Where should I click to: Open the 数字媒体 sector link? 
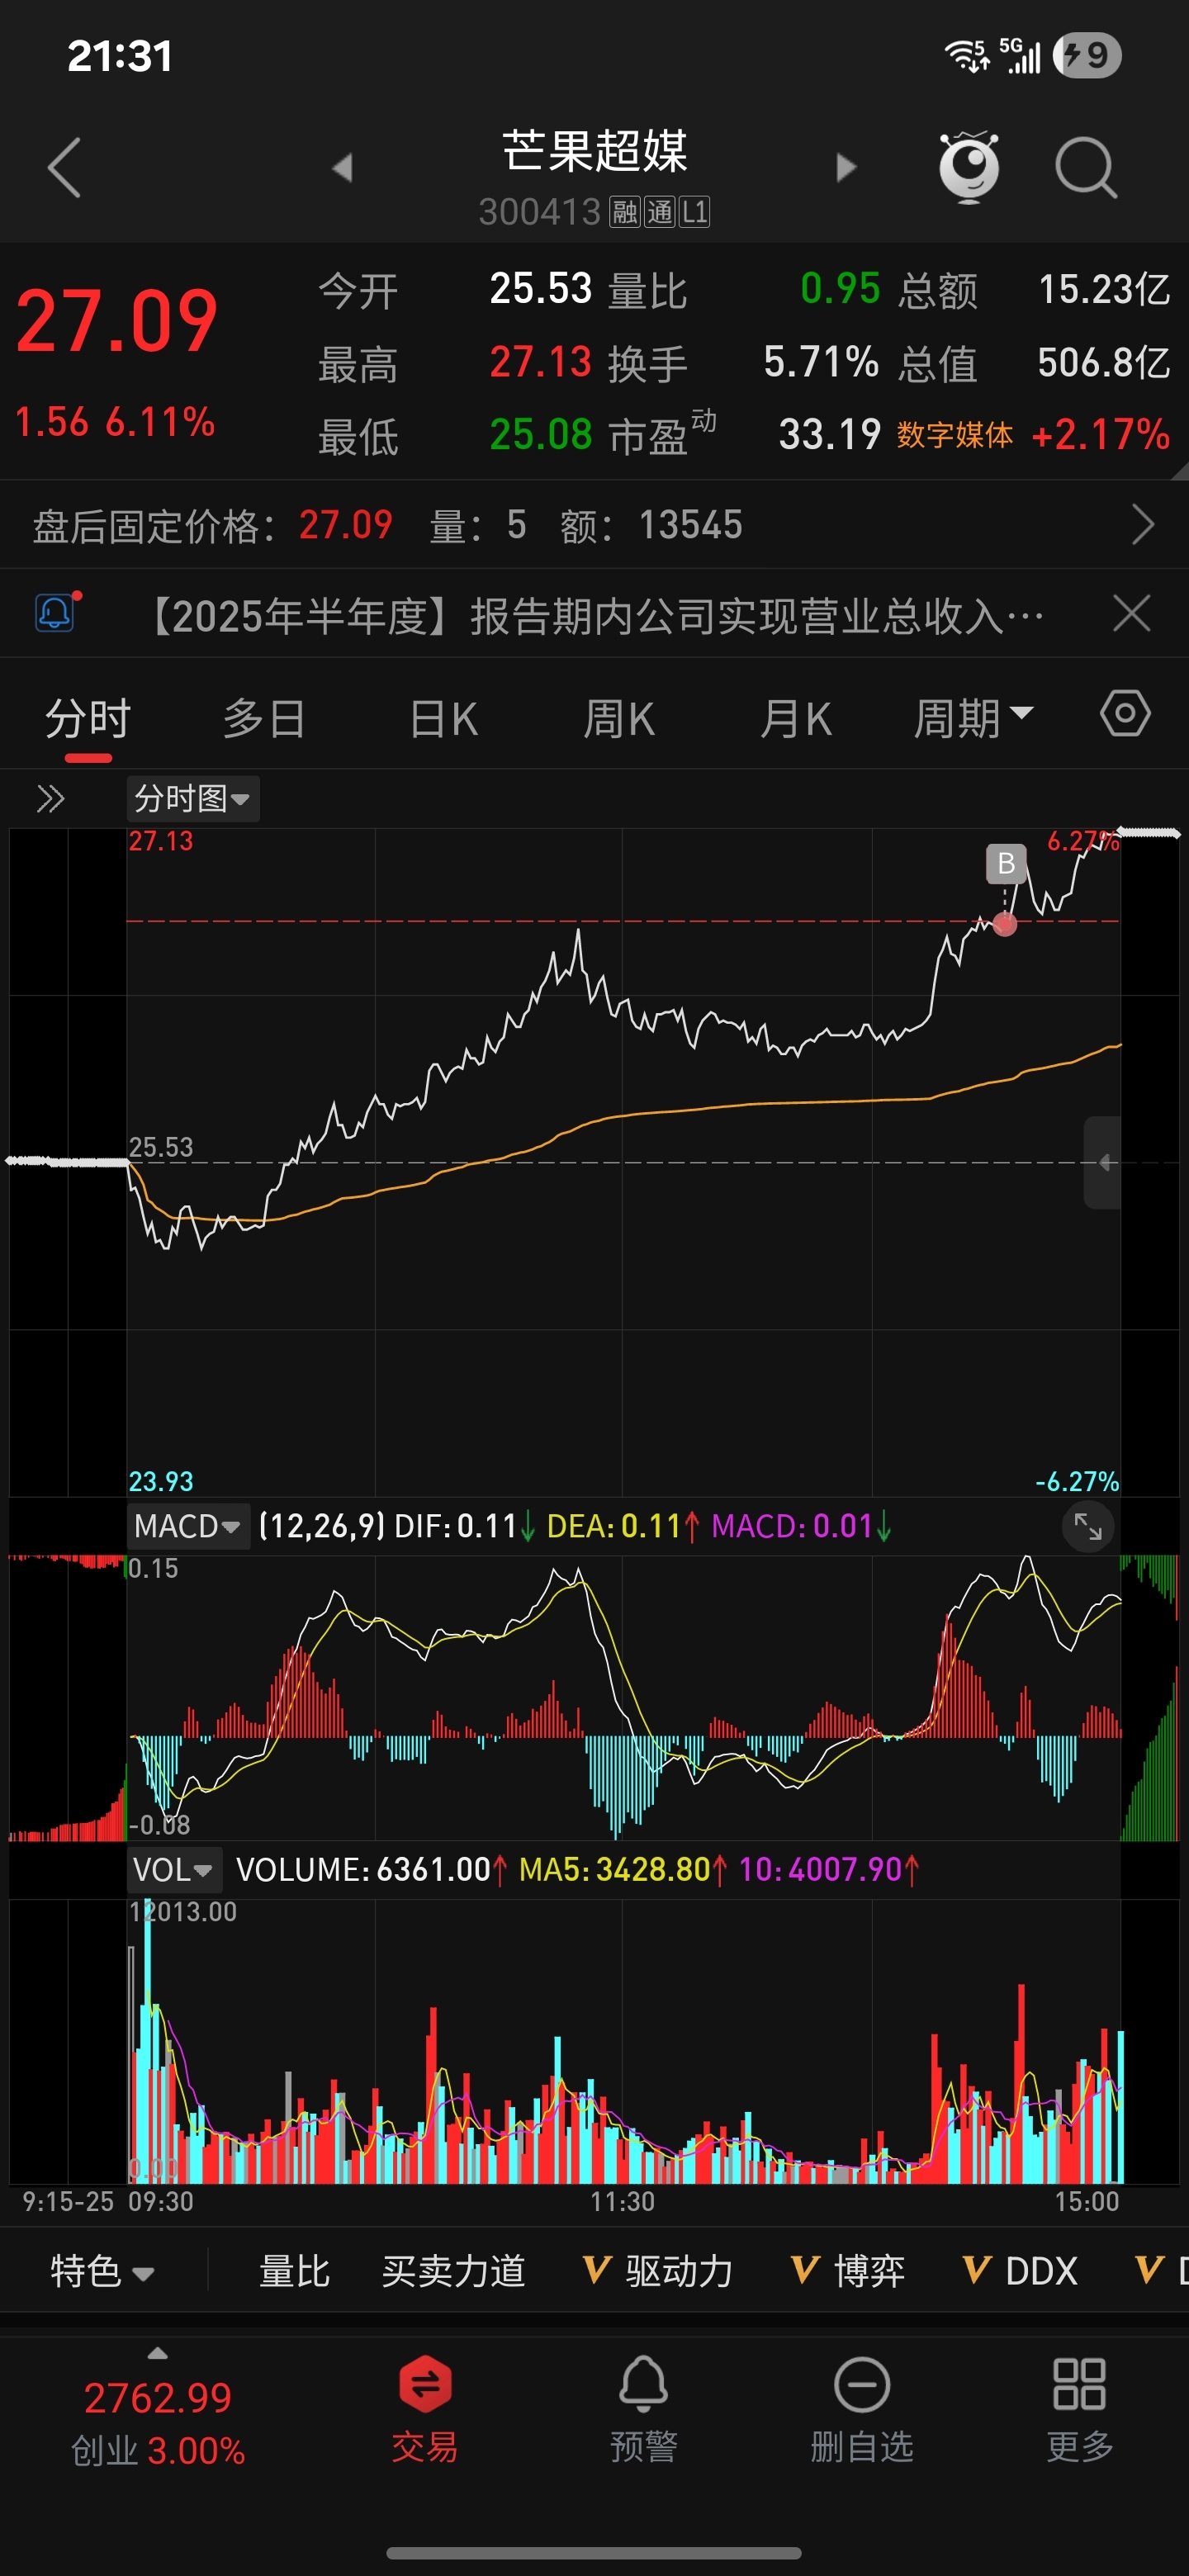955,435
